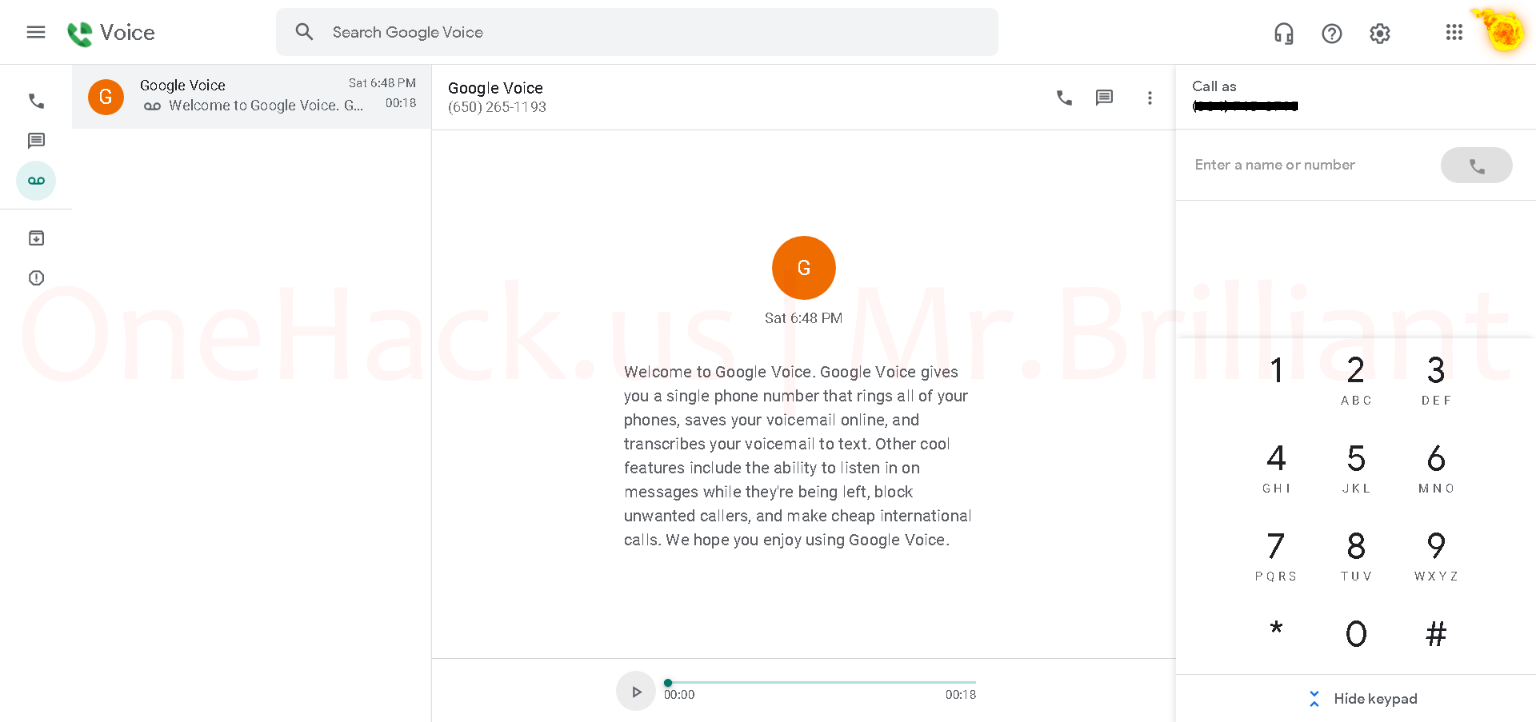Open the Help question mark icon

[x=1332, y=33]
